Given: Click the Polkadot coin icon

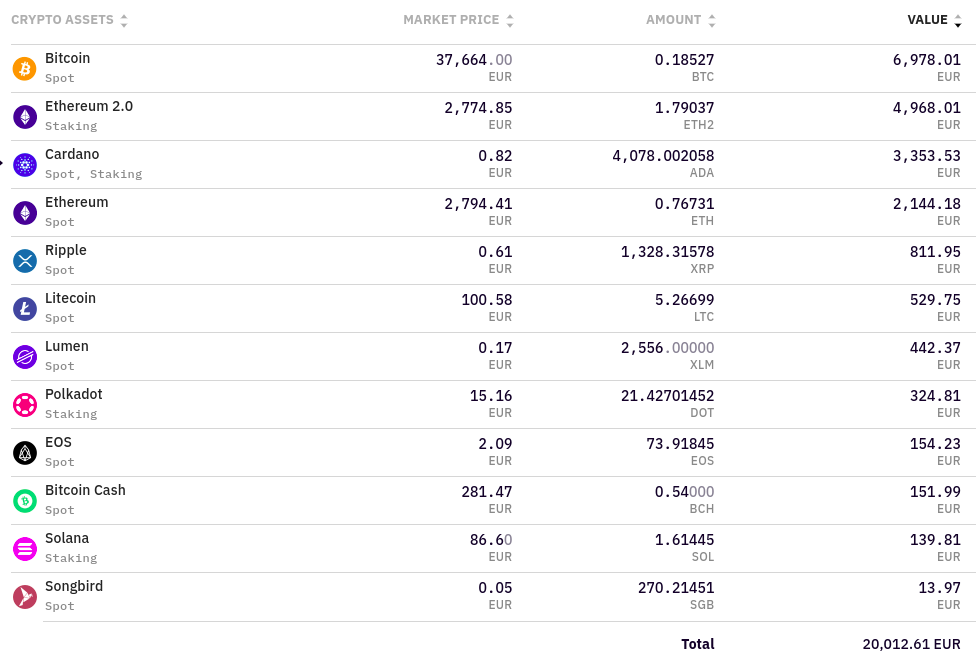Looking at the screenshot, I should [25, 405].
